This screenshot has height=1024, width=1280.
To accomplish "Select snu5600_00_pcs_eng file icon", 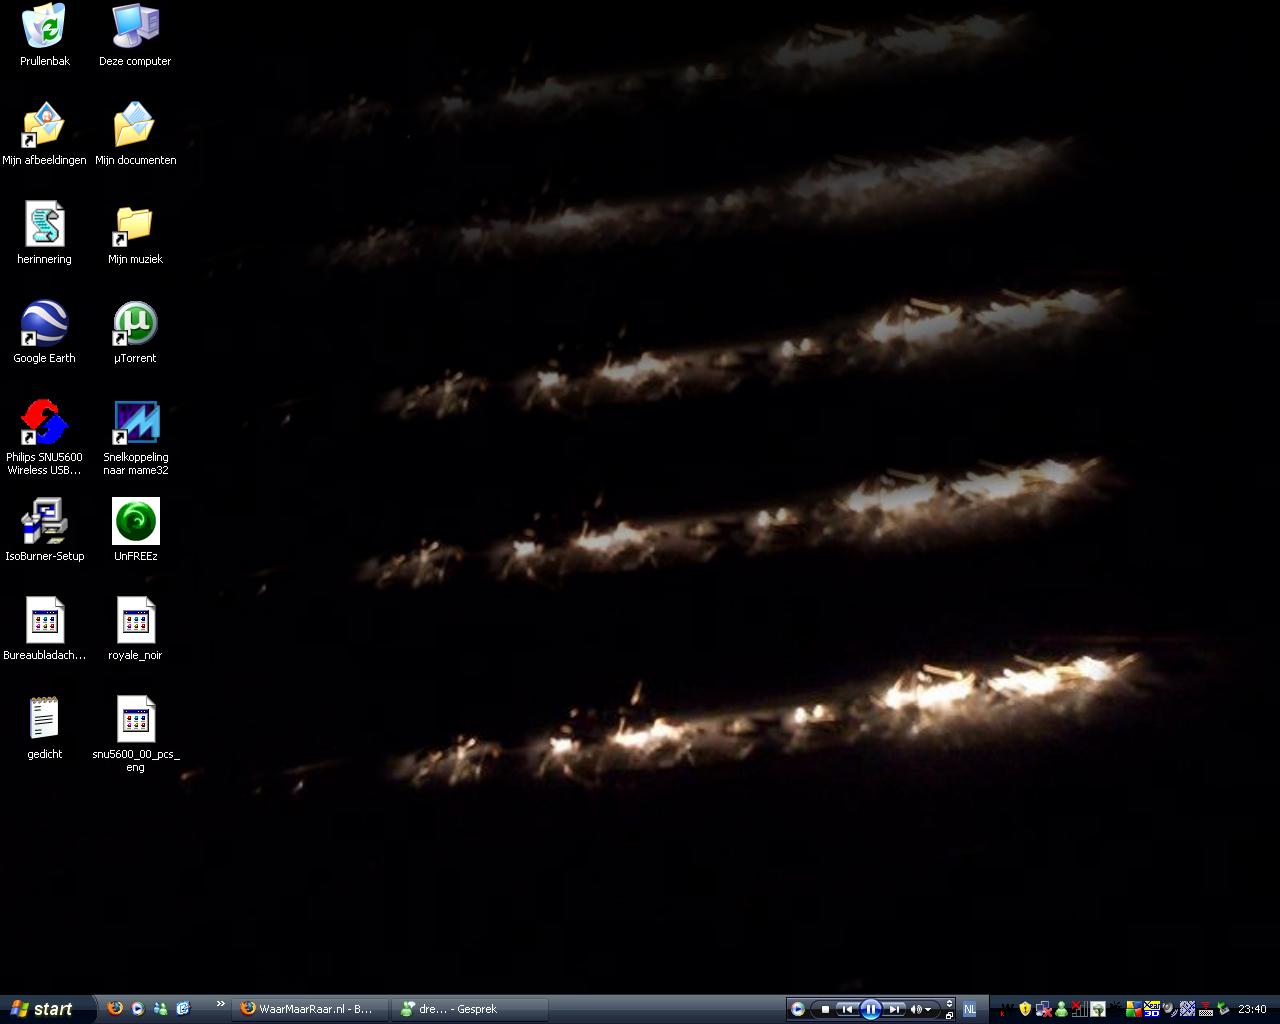I will click(135, 734).
